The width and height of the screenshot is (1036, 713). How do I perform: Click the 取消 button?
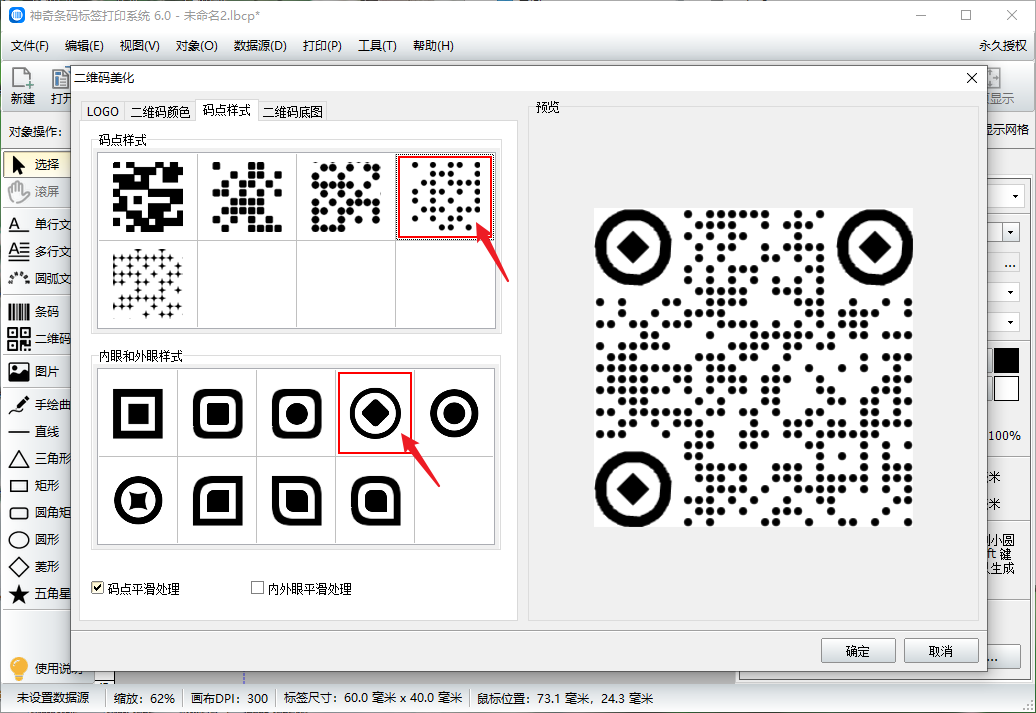(x=941, y=651)
